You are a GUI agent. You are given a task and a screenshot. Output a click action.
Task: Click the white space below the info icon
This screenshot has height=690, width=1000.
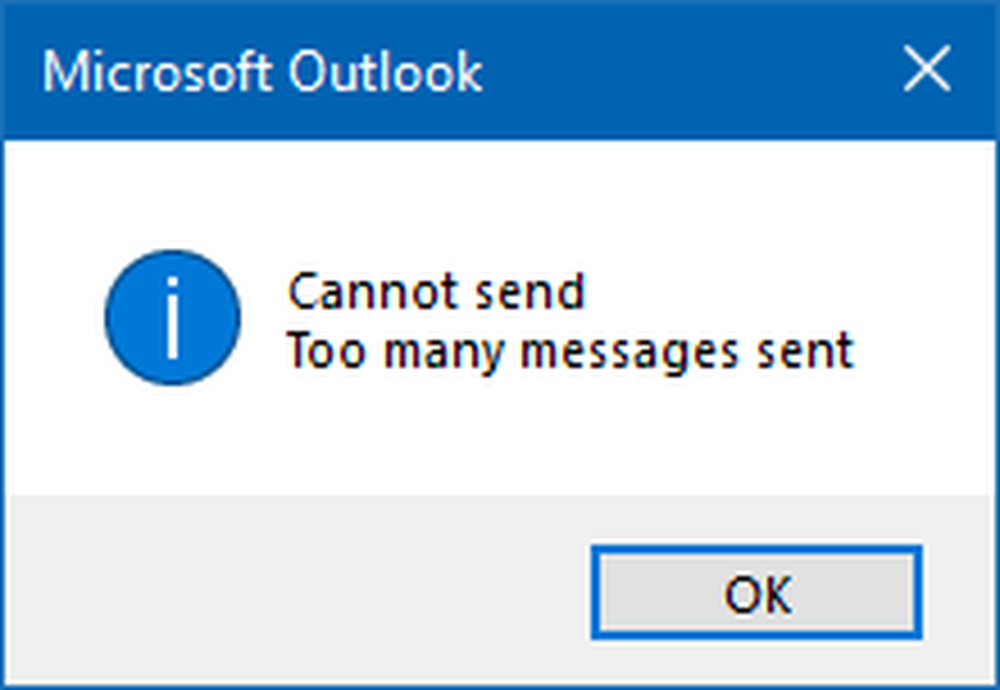point(172,440)
